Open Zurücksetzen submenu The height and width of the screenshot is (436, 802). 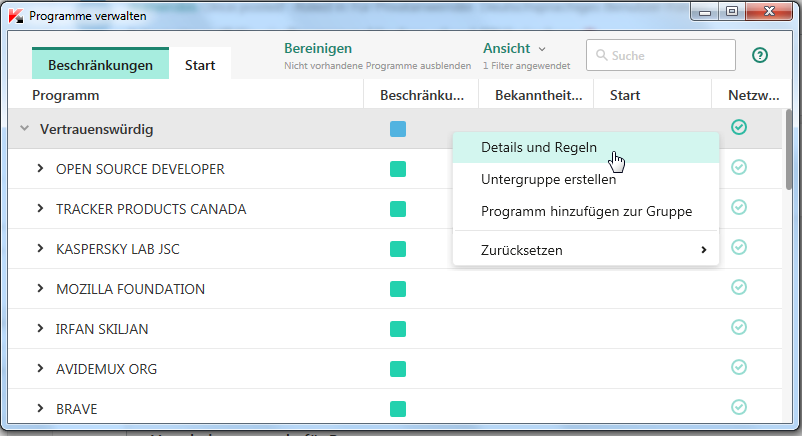[x=586, y=250]
